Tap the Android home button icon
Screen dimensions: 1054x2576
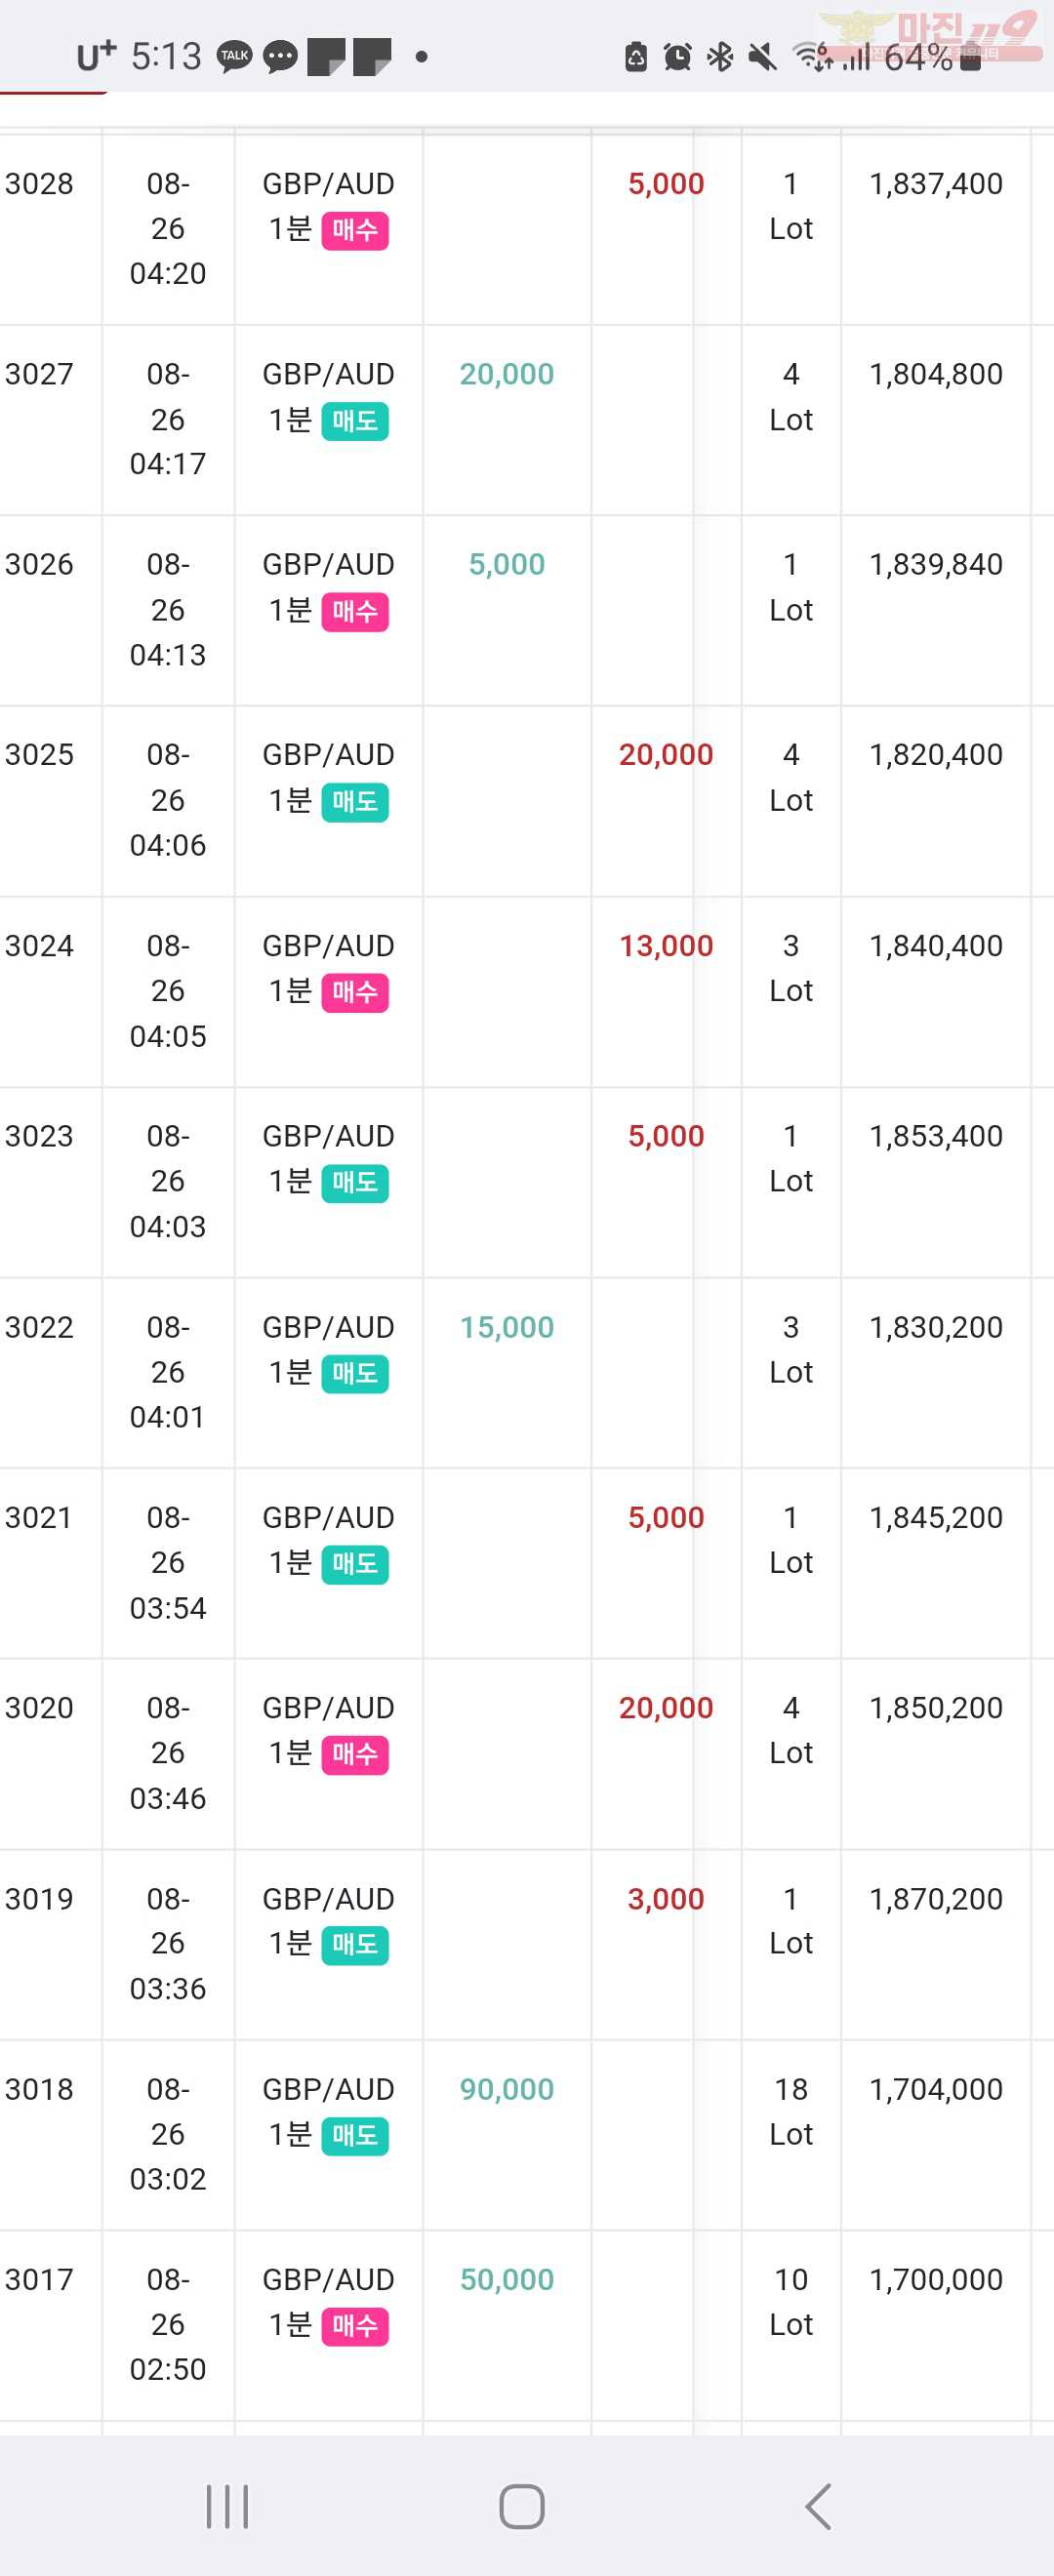(x=522, y=2506)
